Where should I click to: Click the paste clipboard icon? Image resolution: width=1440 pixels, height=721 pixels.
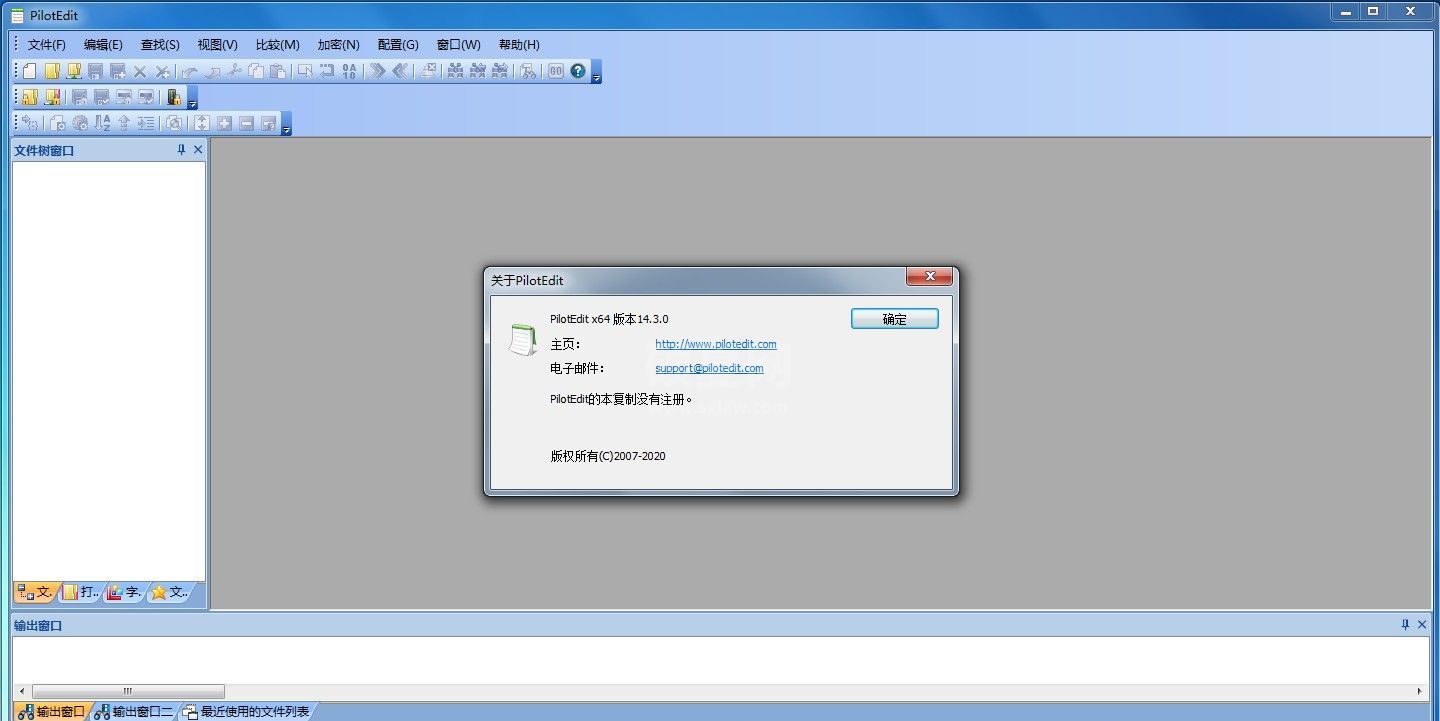278,71
